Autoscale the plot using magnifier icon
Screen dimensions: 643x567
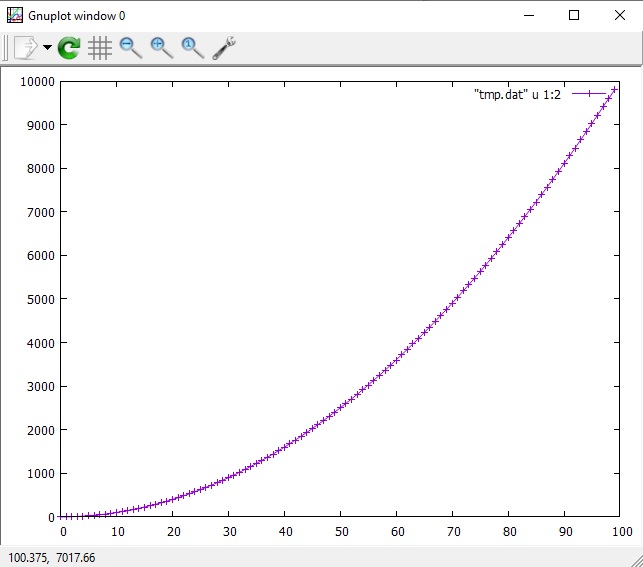tap(192, 47)
